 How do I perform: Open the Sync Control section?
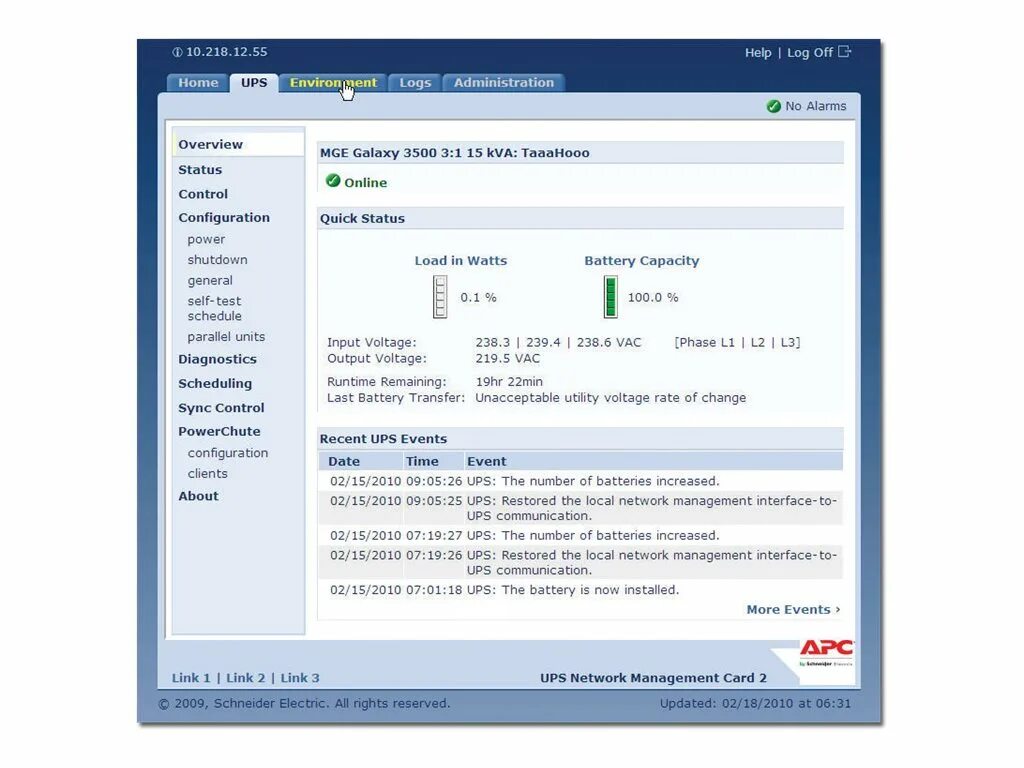pyautogui.click(x=221, y=408)
